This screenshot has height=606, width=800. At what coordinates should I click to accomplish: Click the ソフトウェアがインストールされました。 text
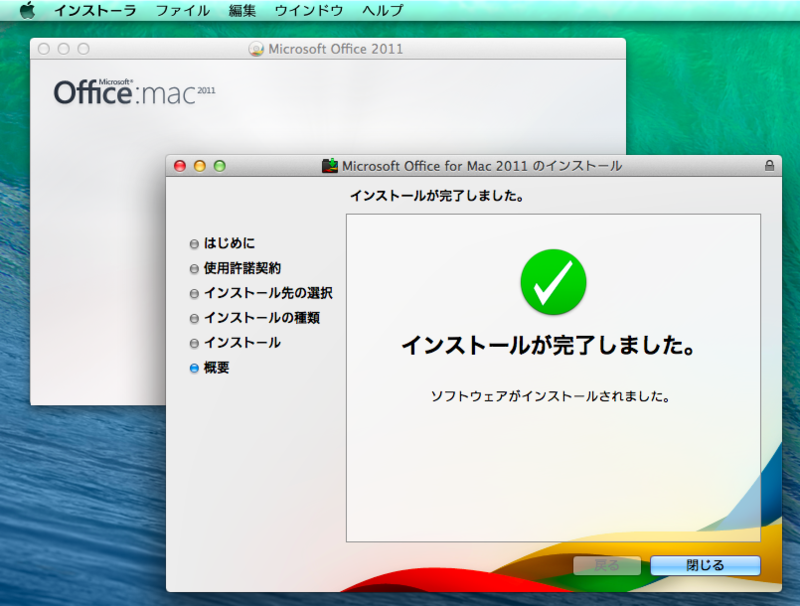550,396
